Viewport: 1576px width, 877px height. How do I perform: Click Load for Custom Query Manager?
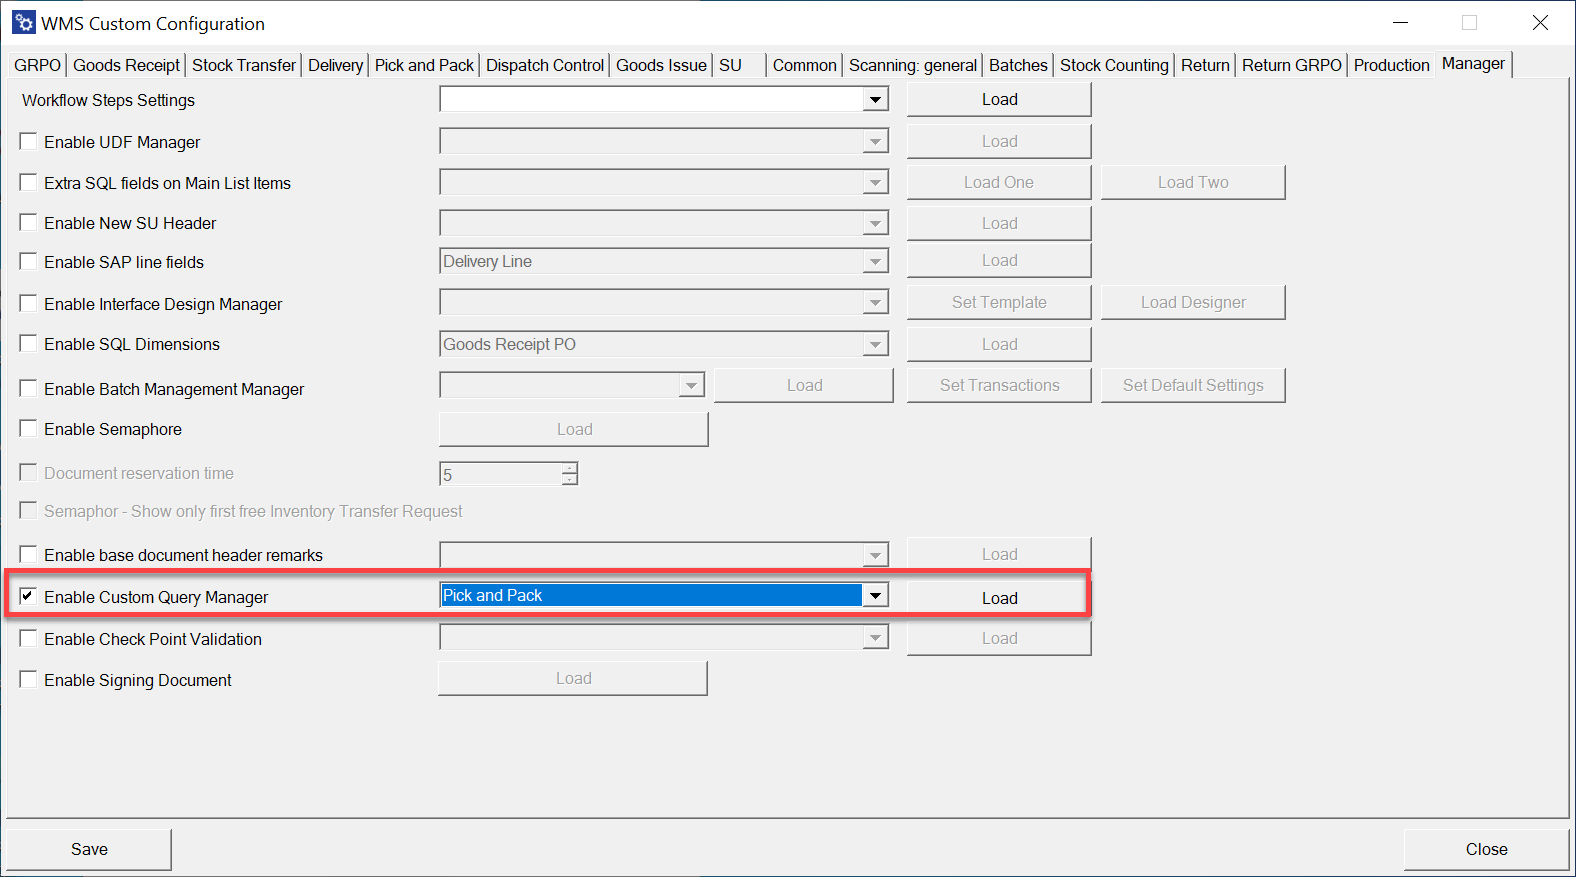click(x=999, y=598)
